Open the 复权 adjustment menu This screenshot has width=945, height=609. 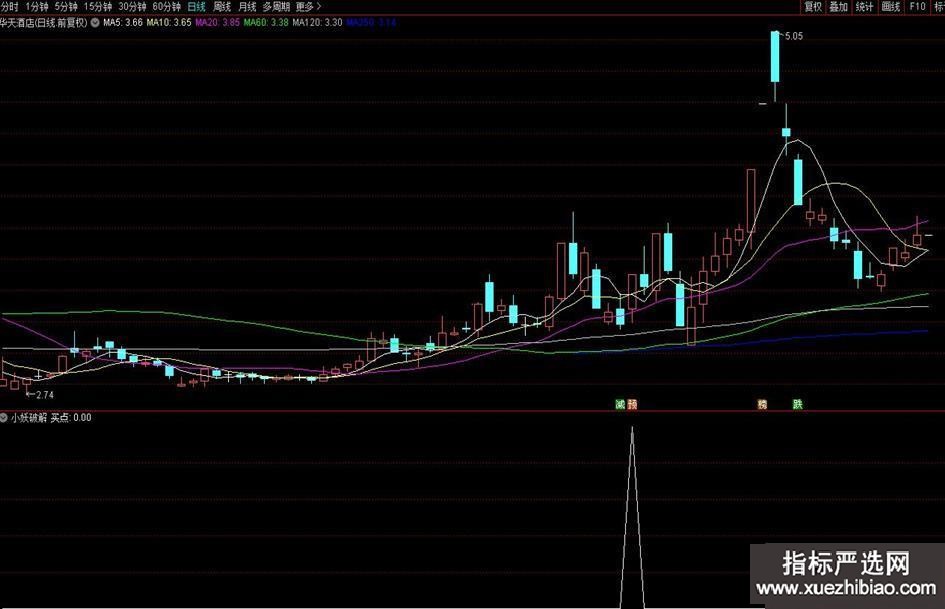pos(813,6)
